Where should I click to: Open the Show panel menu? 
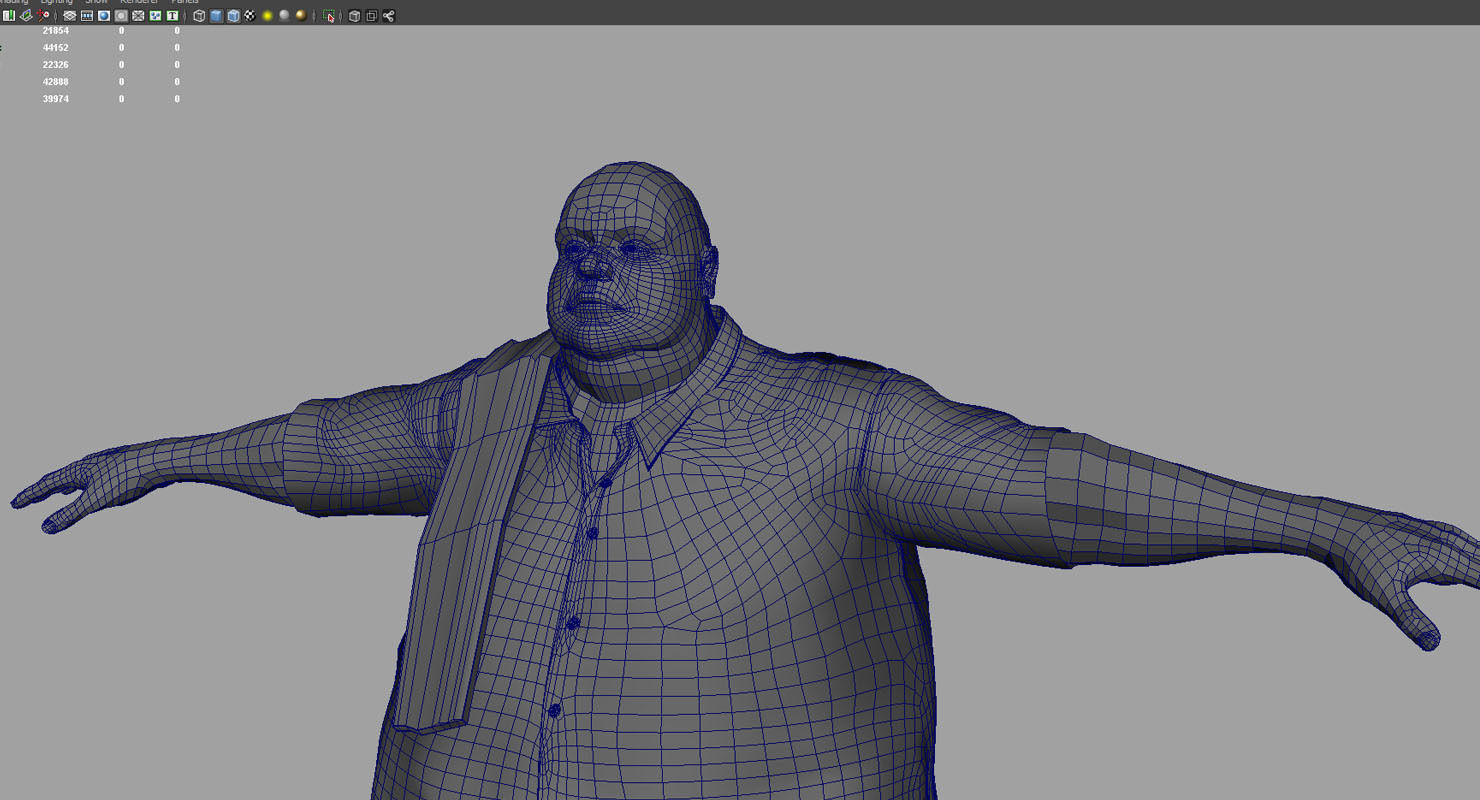tap(96, 2)
